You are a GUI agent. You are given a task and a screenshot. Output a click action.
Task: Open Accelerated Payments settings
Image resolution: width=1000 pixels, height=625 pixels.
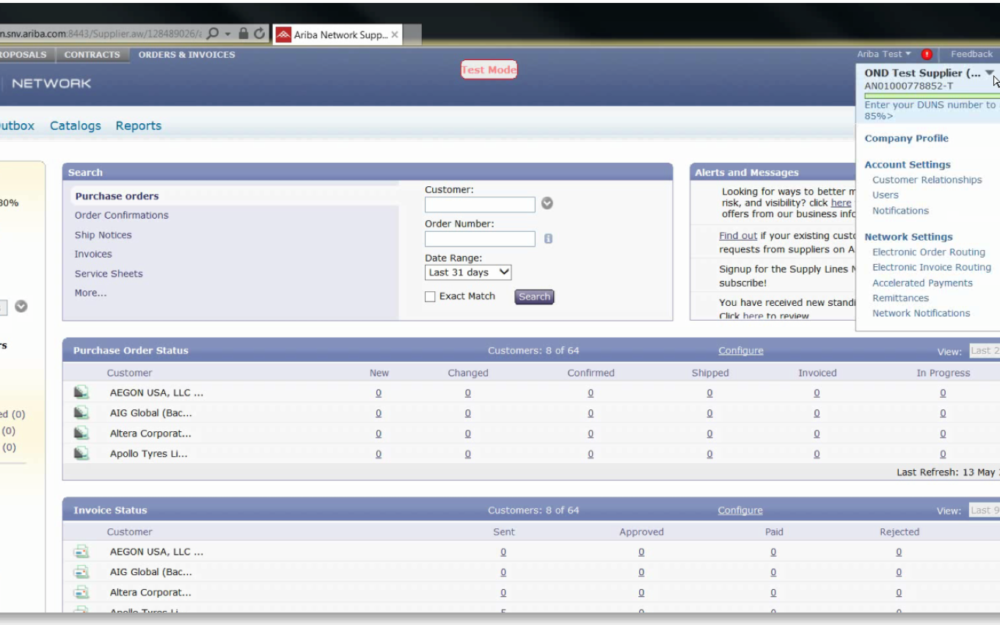pyautogui.click(x=922, y=283)
